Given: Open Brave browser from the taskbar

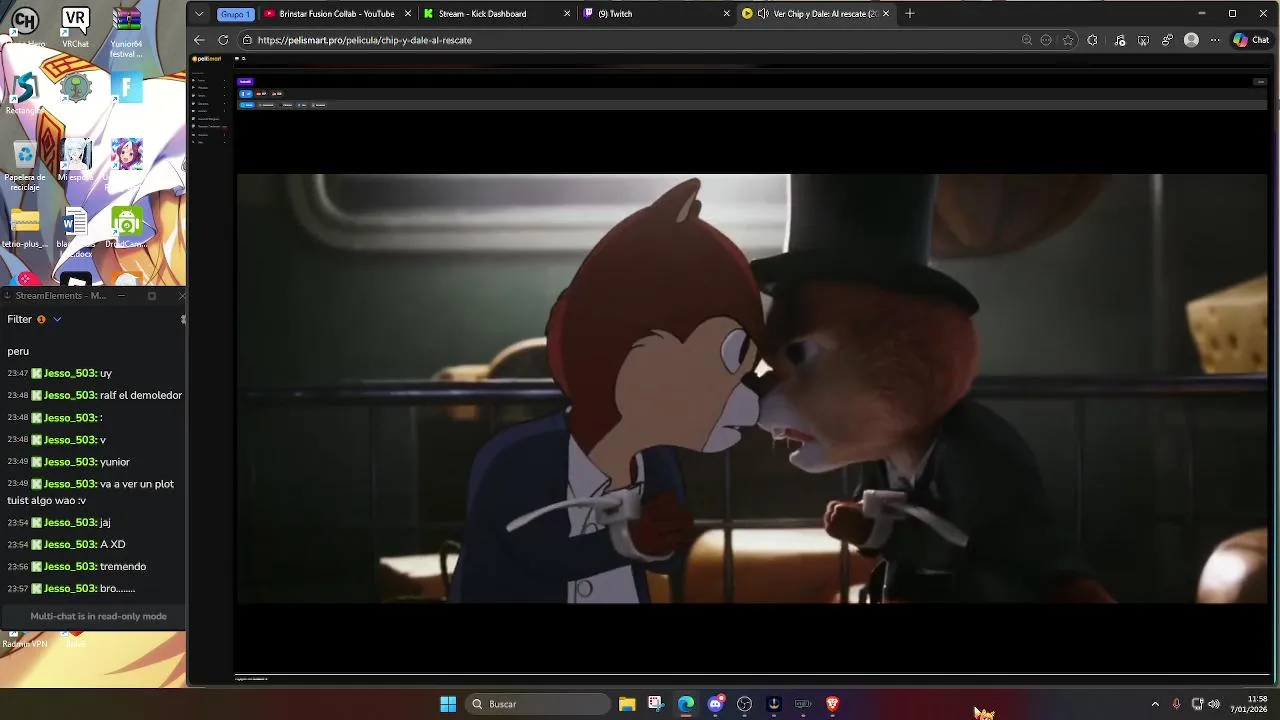Looking at the screenshot, I should [x=832, y=704].
